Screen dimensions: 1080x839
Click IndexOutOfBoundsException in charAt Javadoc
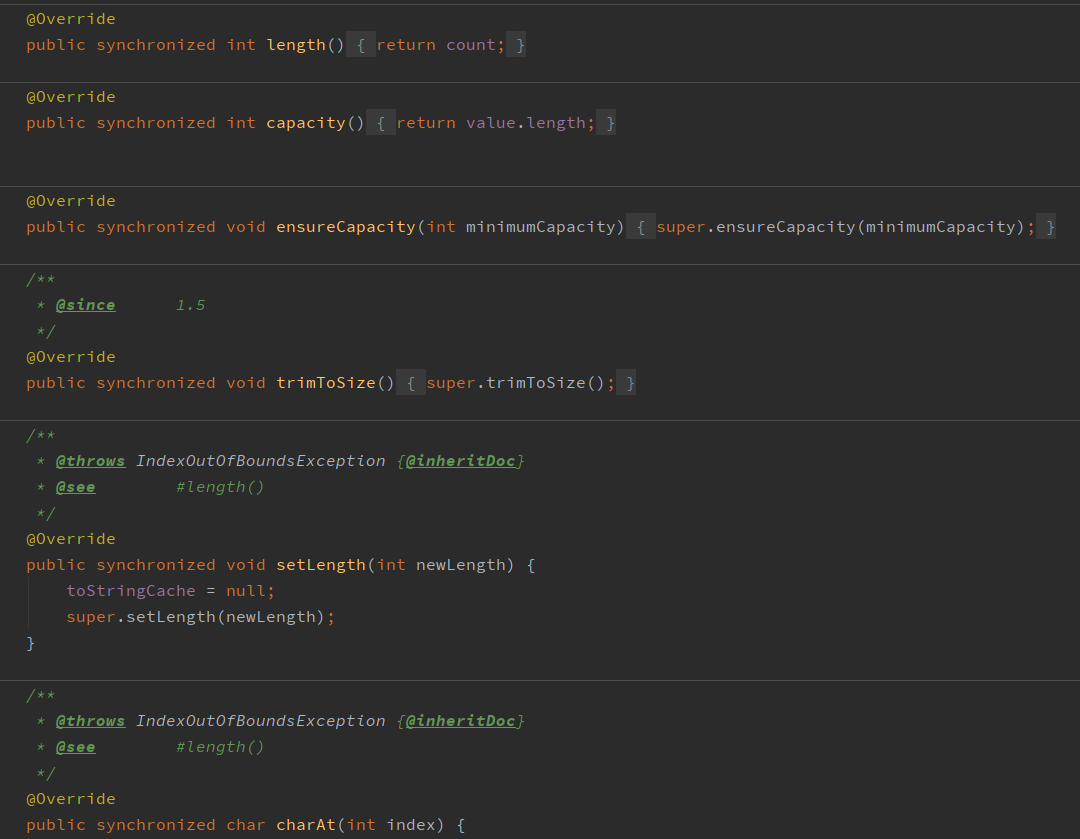[x=260, y=721]
